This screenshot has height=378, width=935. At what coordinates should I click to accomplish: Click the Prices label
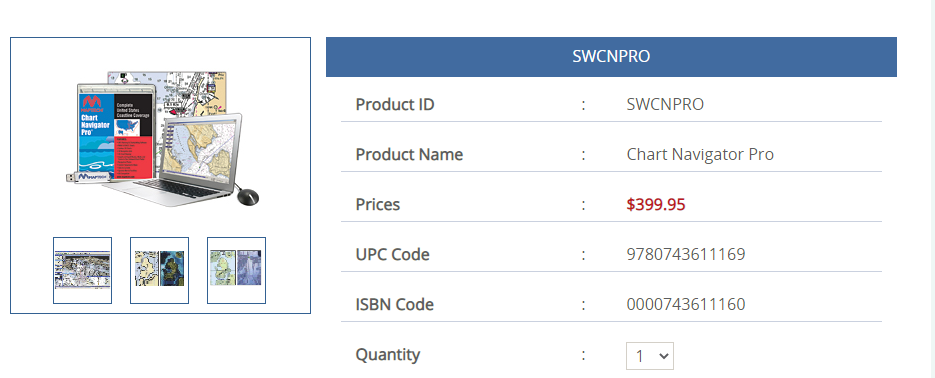click(377, 205)
